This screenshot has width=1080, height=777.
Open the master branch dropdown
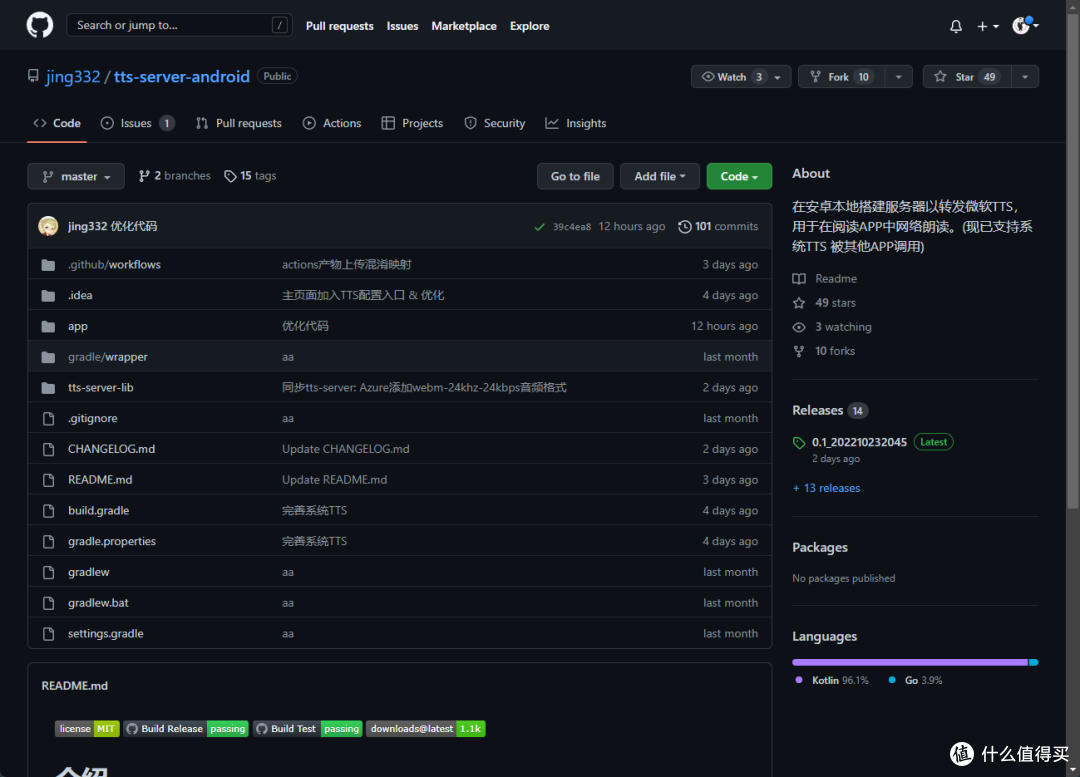tap(76, 176)
